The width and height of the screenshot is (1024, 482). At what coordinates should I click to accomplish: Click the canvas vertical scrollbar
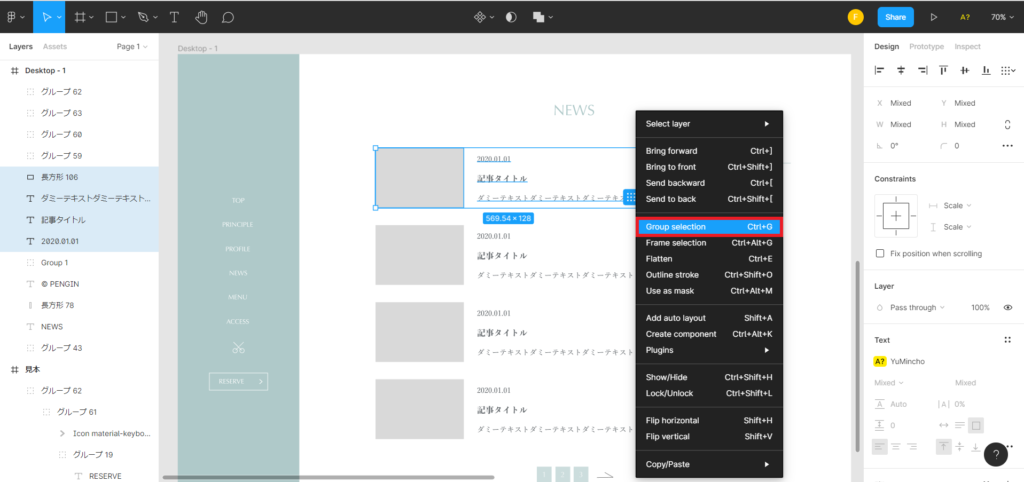click(857, 356)
